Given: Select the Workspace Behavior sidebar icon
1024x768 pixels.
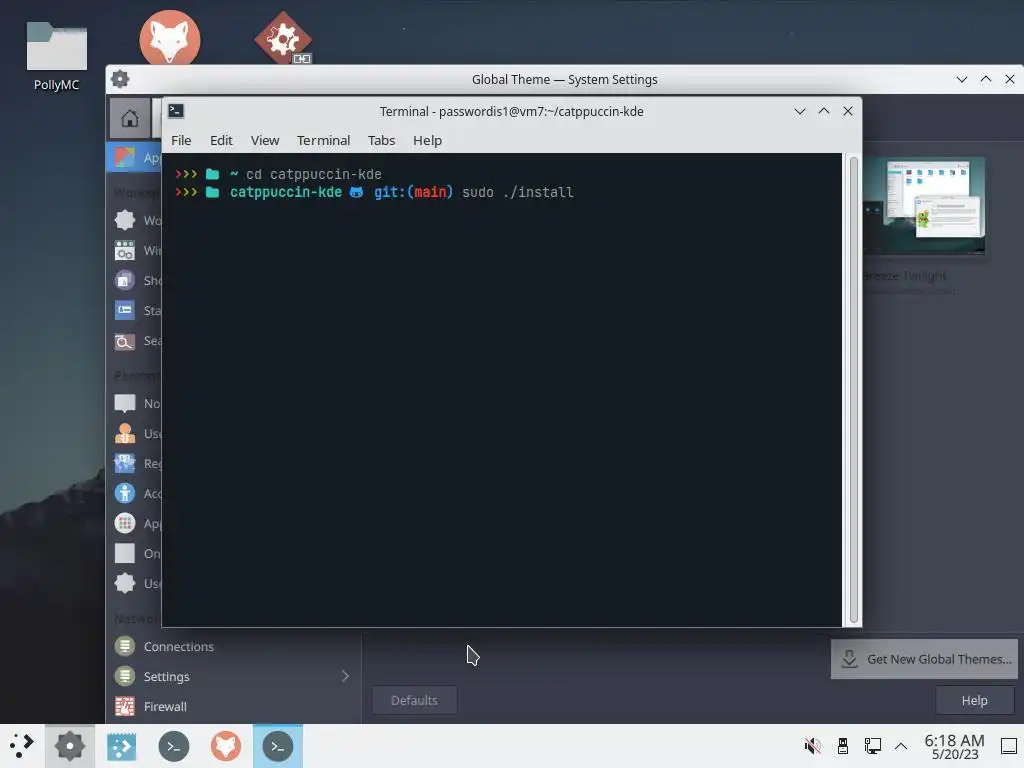Looking at the screenshot, I should [125, 220].
